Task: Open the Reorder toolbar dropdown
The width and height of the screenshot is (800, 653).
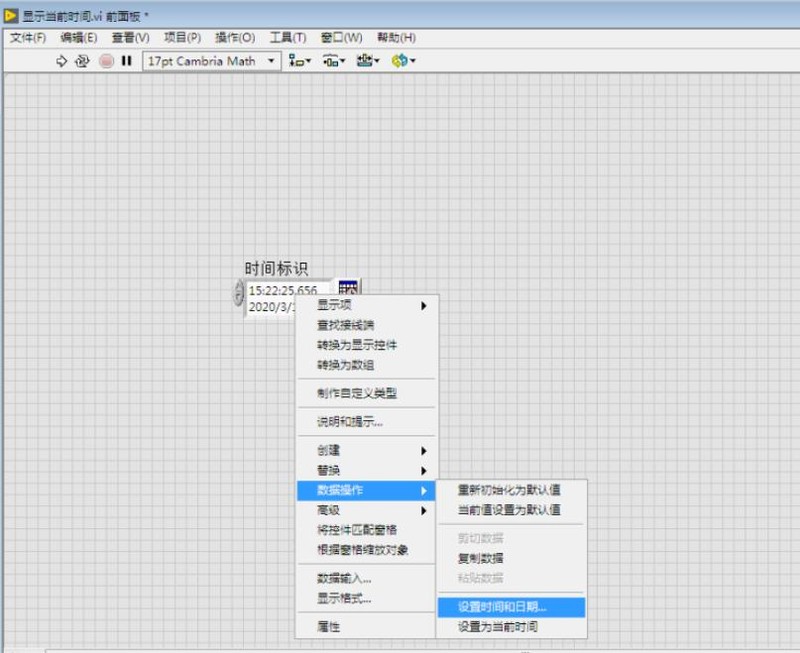Action: (403, 61)
